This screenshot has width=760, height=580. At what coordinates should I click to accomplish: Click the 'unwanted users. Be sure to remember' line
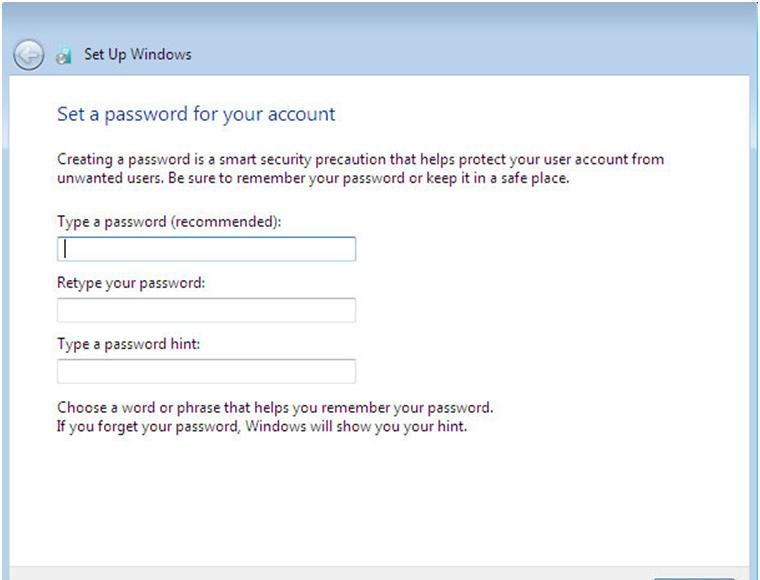point(313,178)
